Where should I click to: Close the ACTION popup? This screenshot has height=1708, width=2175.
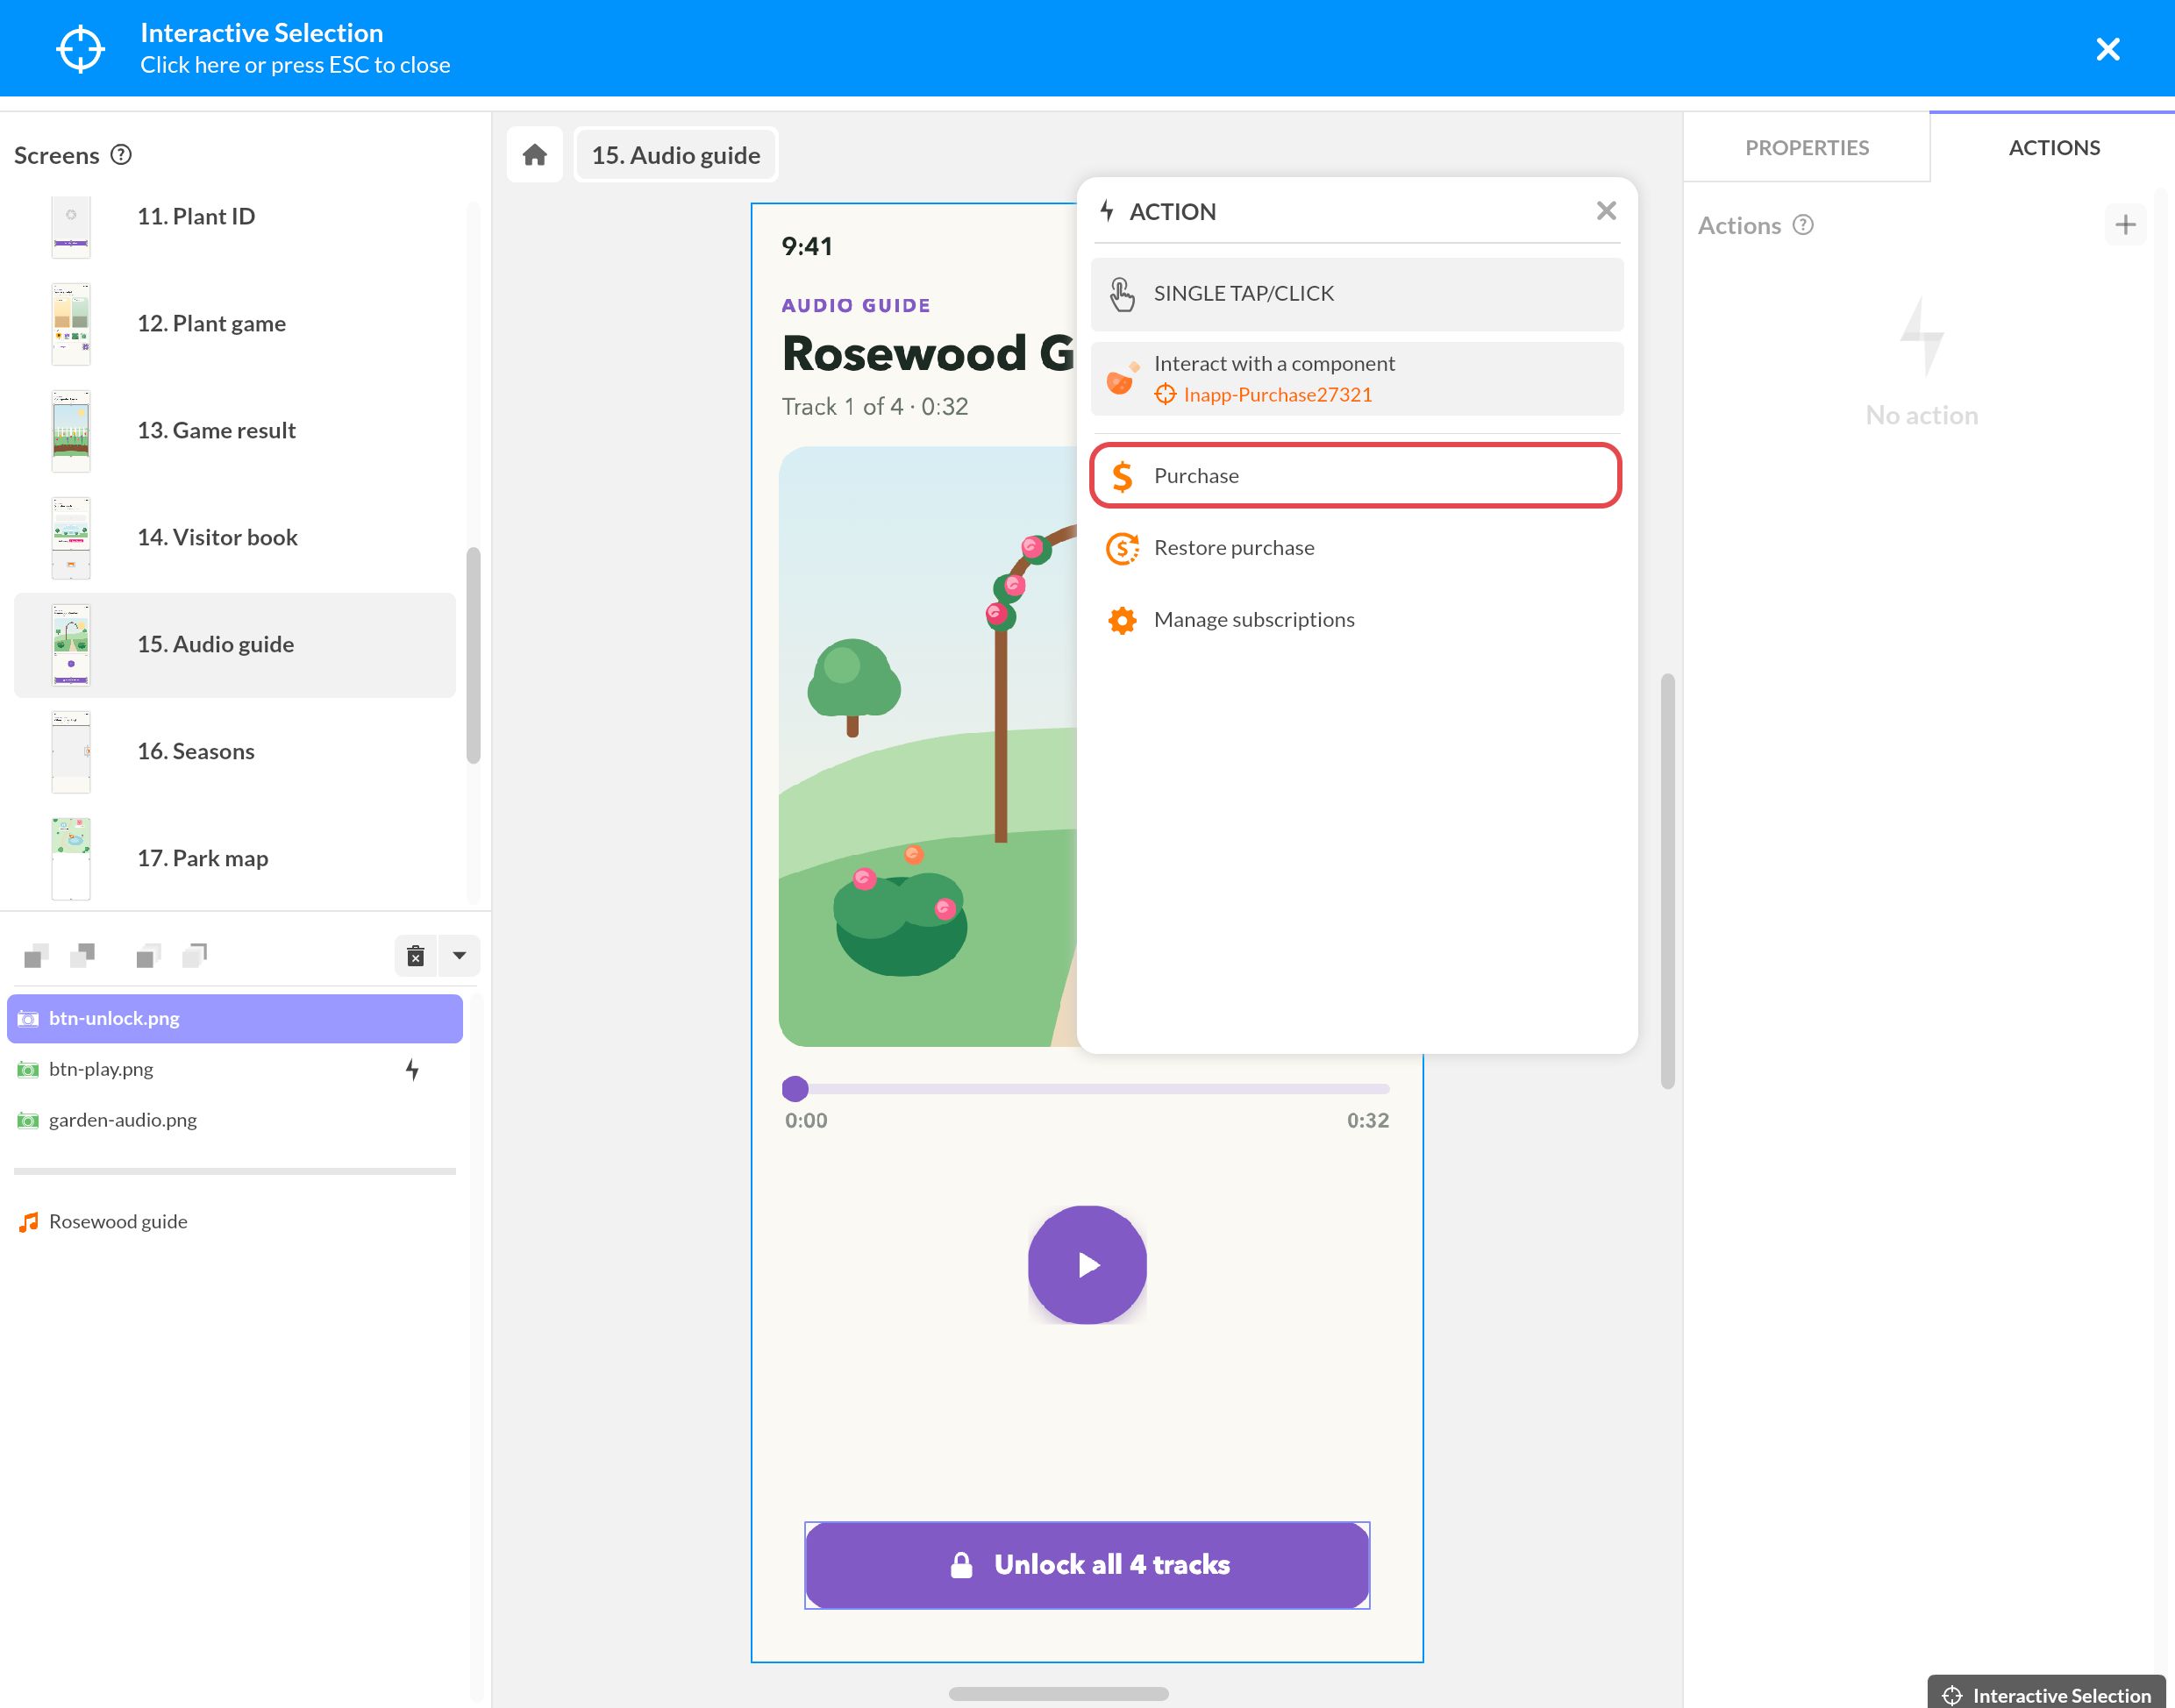coord(1606,211)
